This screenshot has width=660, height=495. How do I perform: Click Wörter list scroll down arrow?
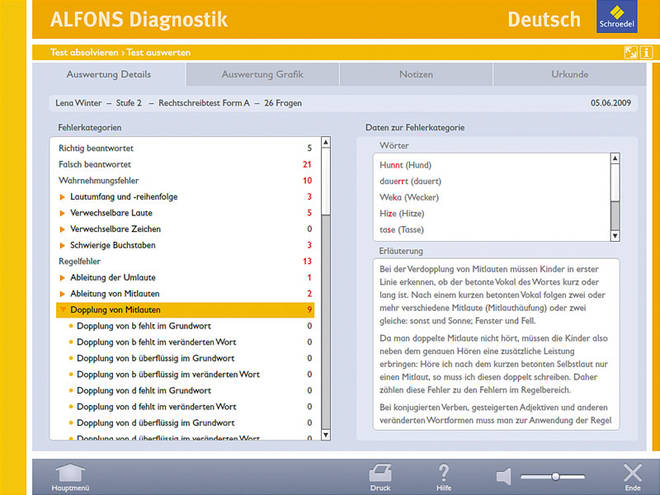615,236
